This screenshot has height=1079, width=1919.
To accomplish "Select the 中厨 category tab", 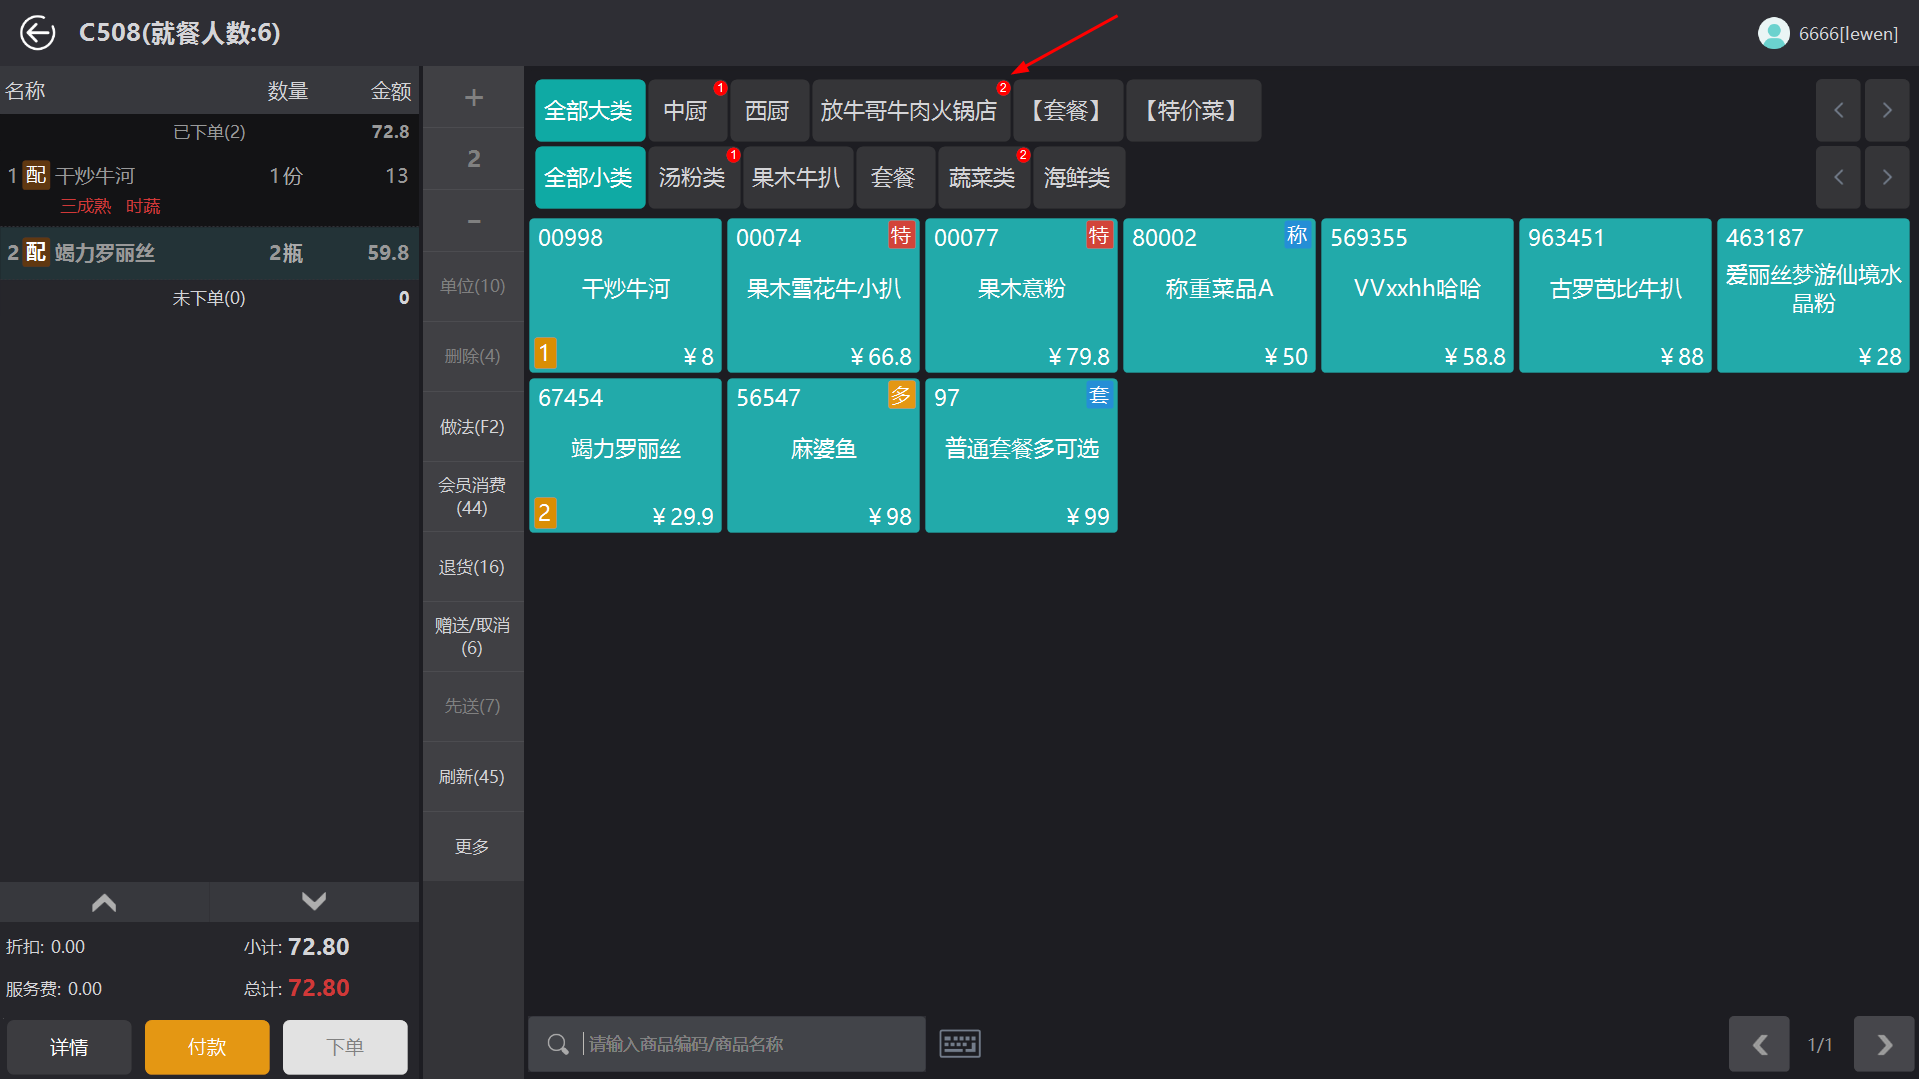I will [x=686, y=111].
